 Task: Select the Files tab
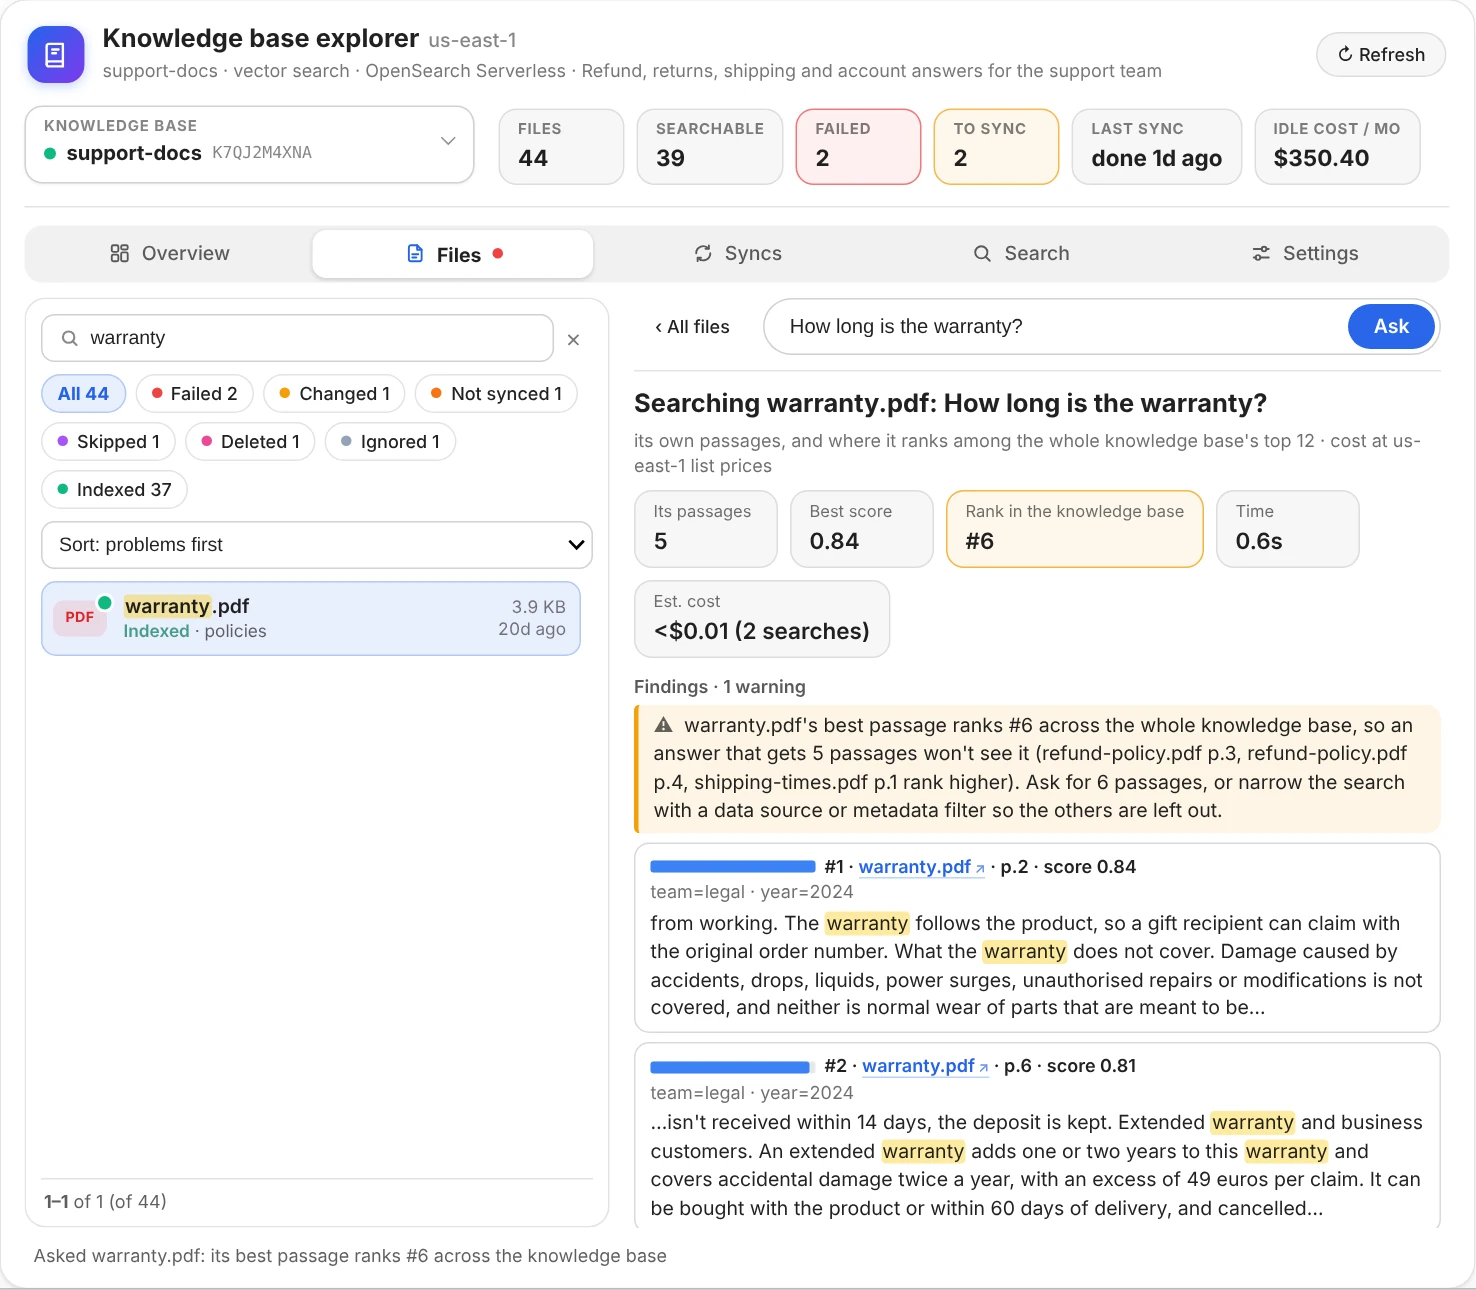pos(453,254)
